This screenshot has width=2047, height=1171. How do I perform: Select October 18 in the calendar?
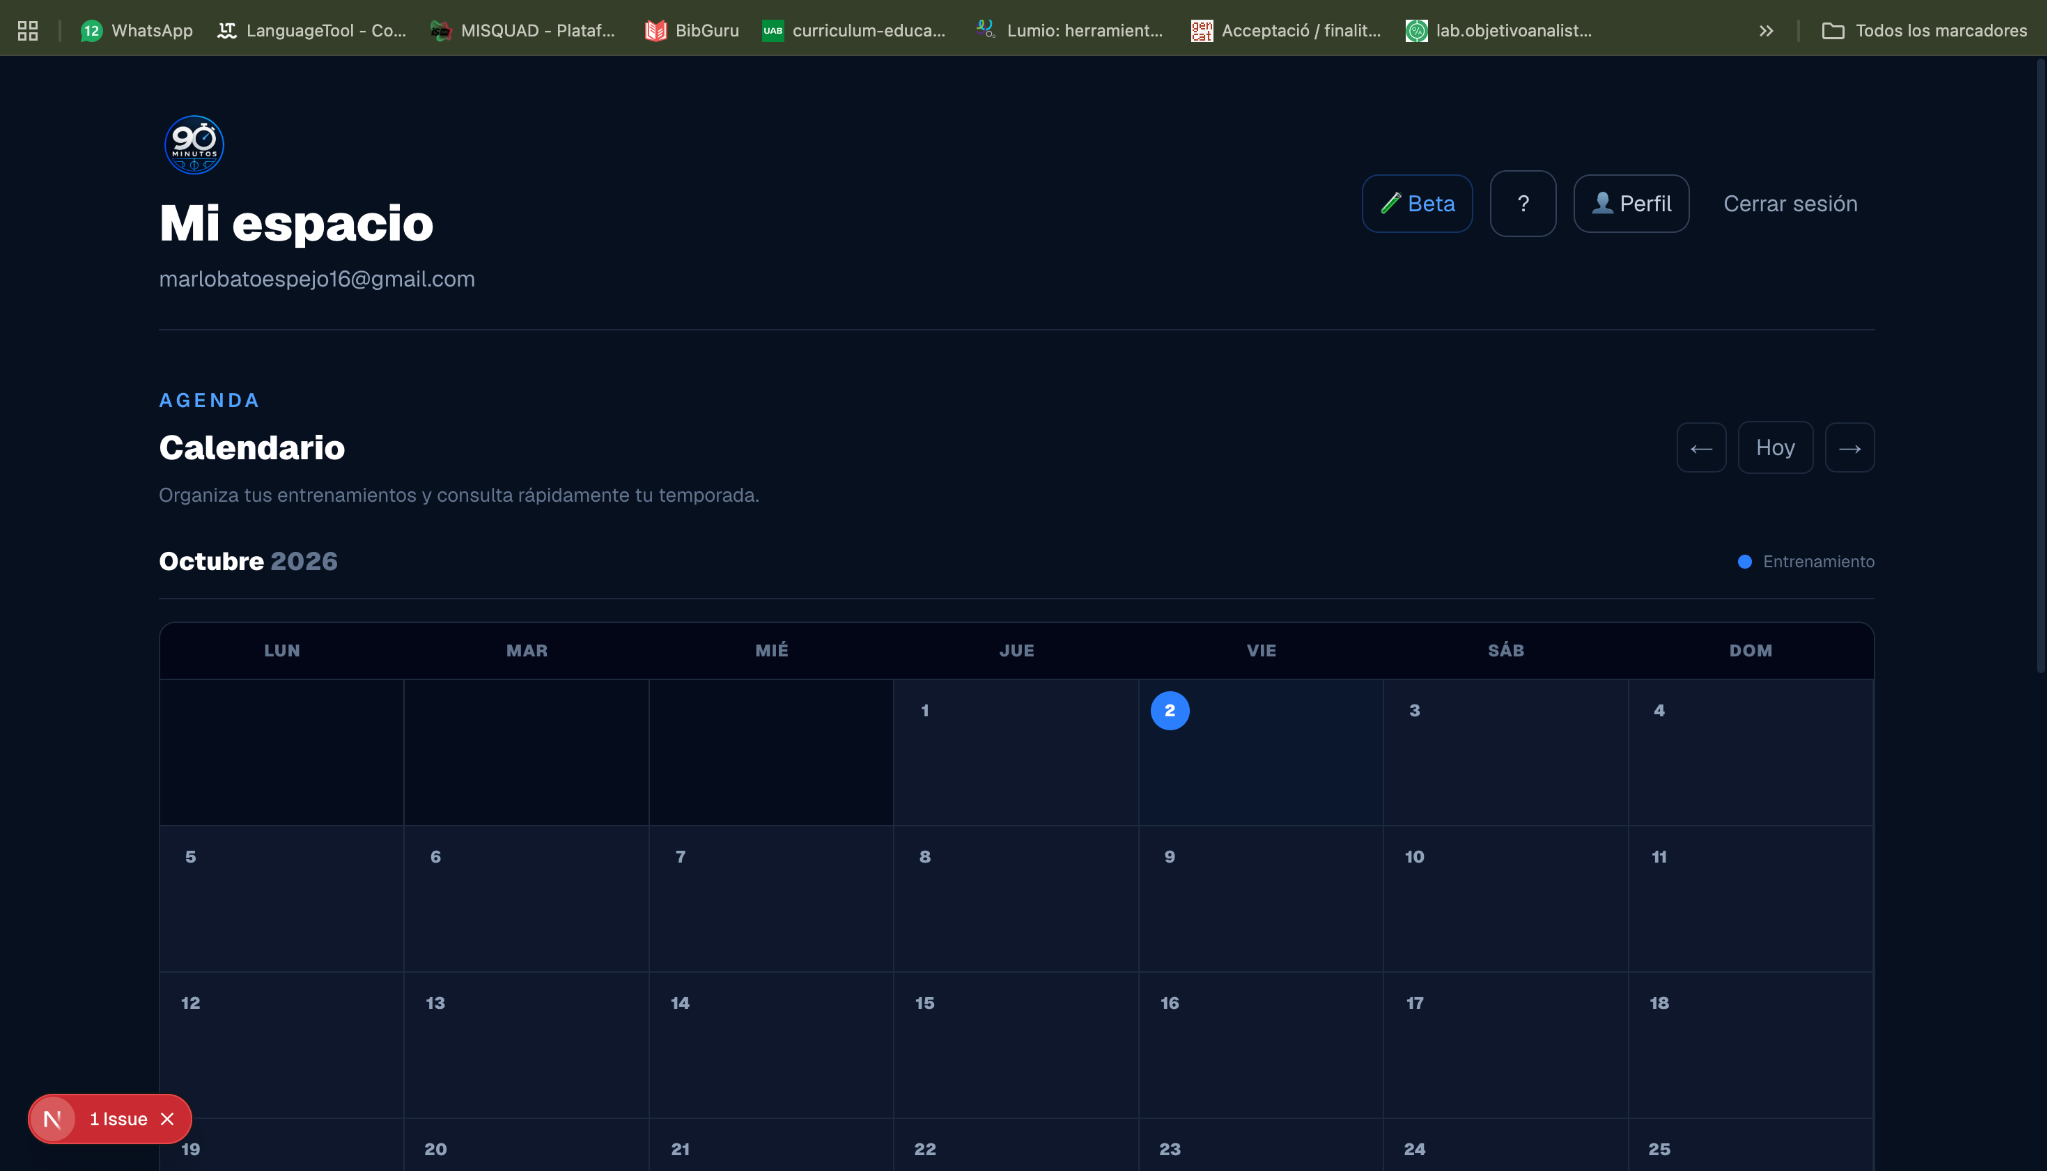(x=1750, y=1045)
